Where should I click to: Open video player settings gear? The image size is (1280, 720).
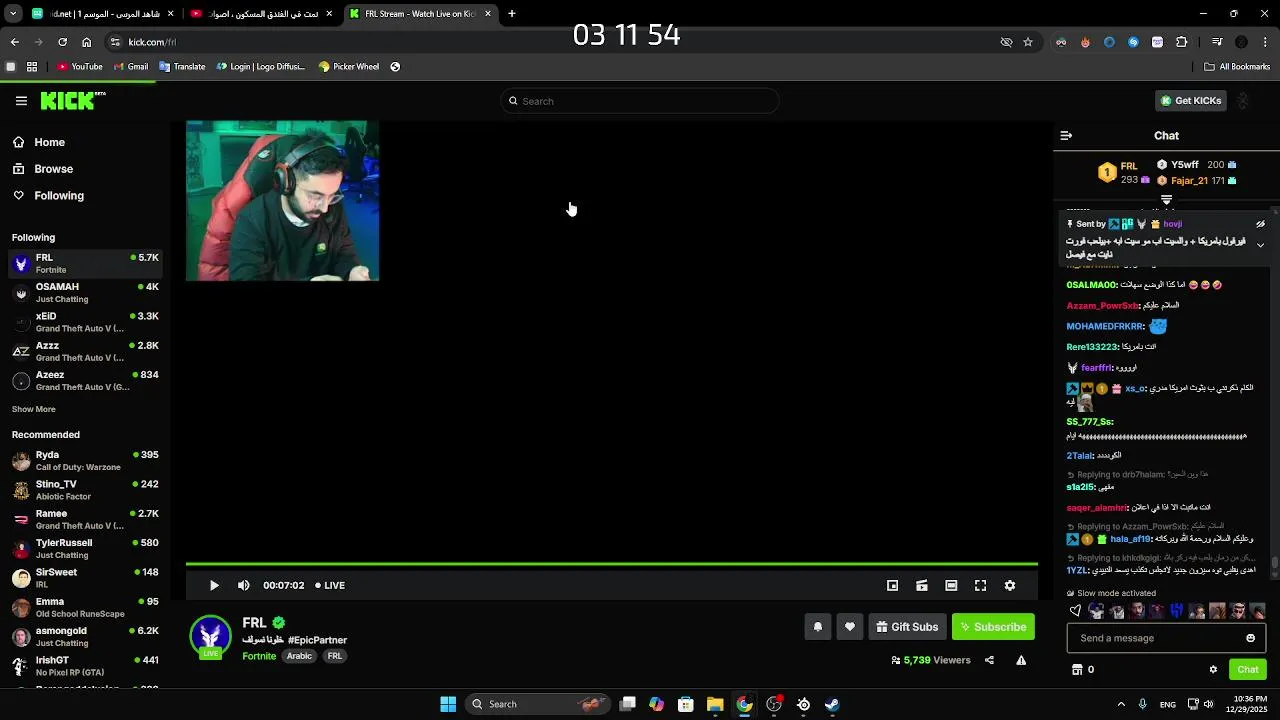(x=1010, y=586)
